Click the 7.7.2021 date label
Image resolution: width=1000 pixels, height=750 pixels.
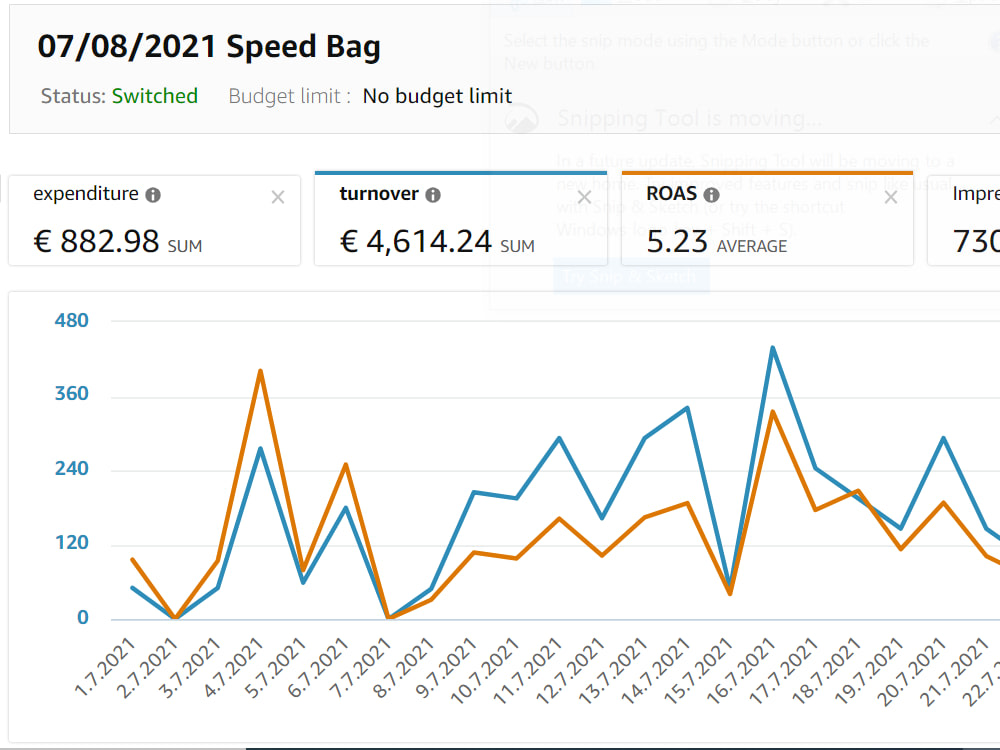click(362, 666)
